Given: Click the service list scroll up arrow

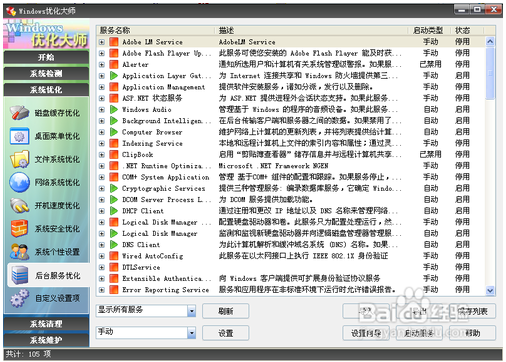Looking at the screenshot, I should [490, 42].
